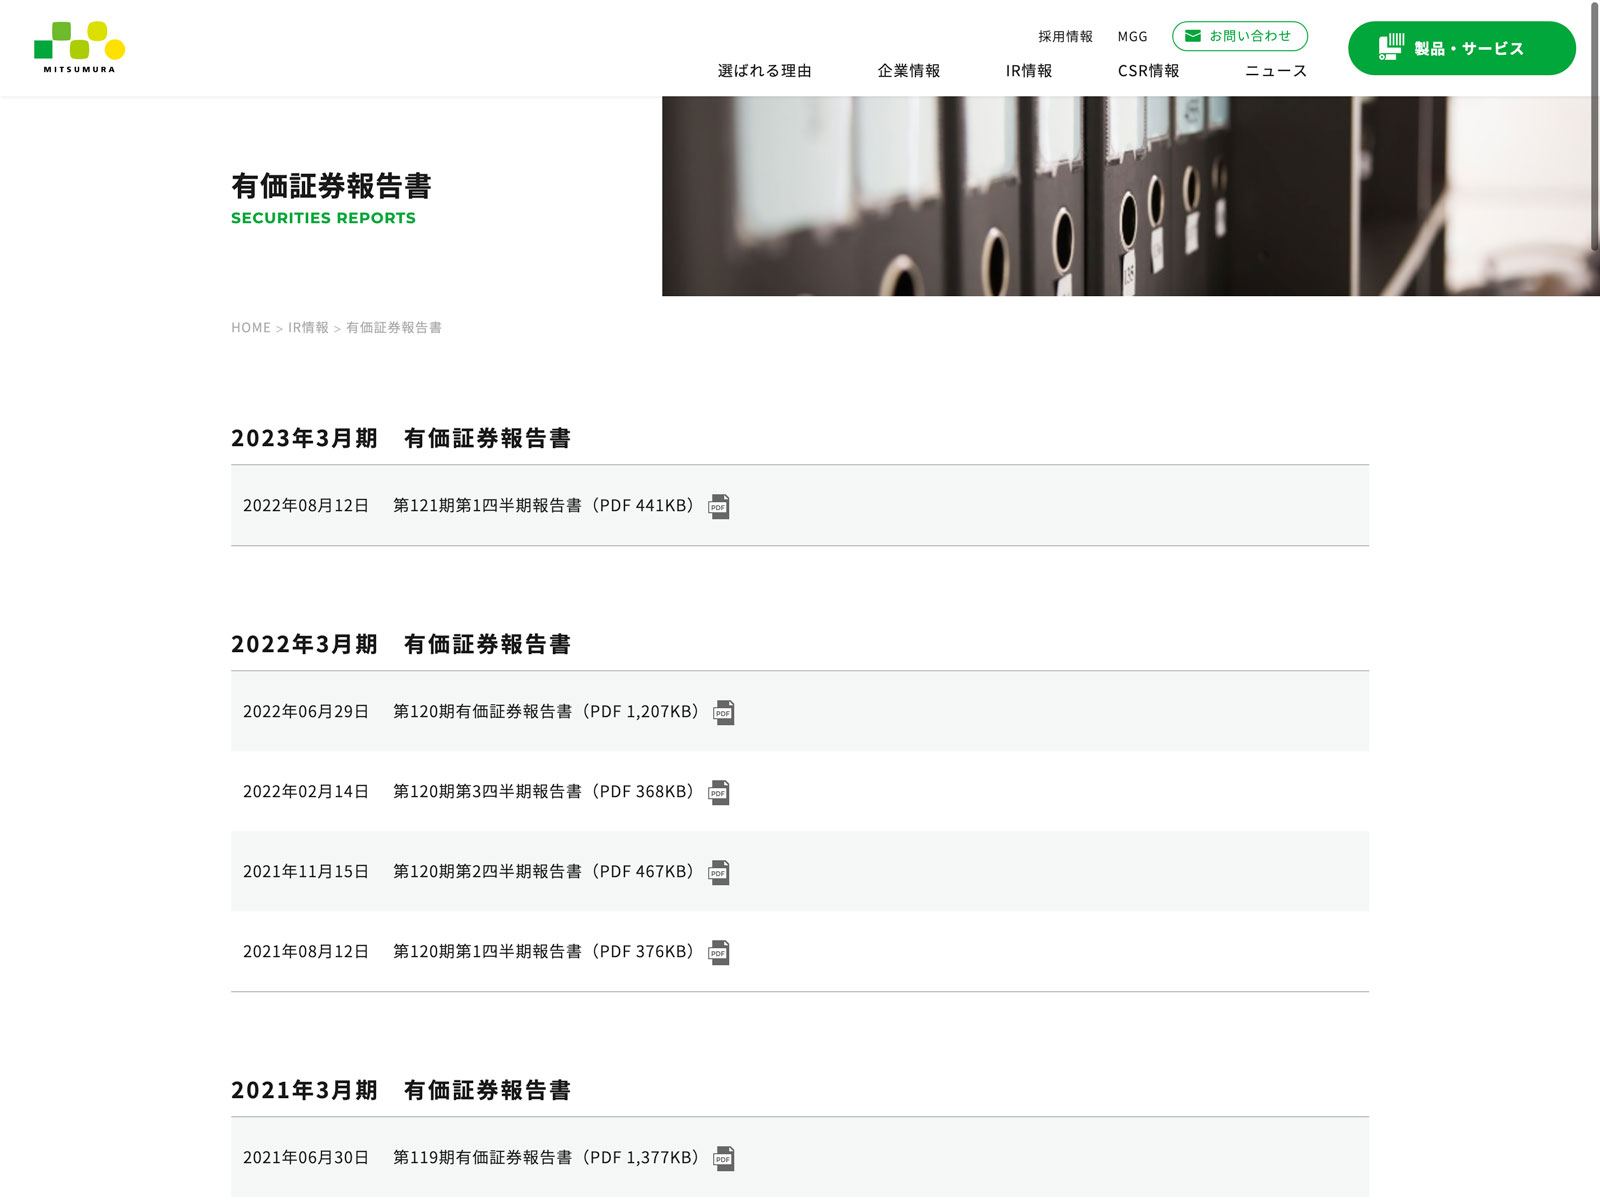Select IR情報 in the navigation bar
Screen dimensions: 1600x1200
(1028, 71)
